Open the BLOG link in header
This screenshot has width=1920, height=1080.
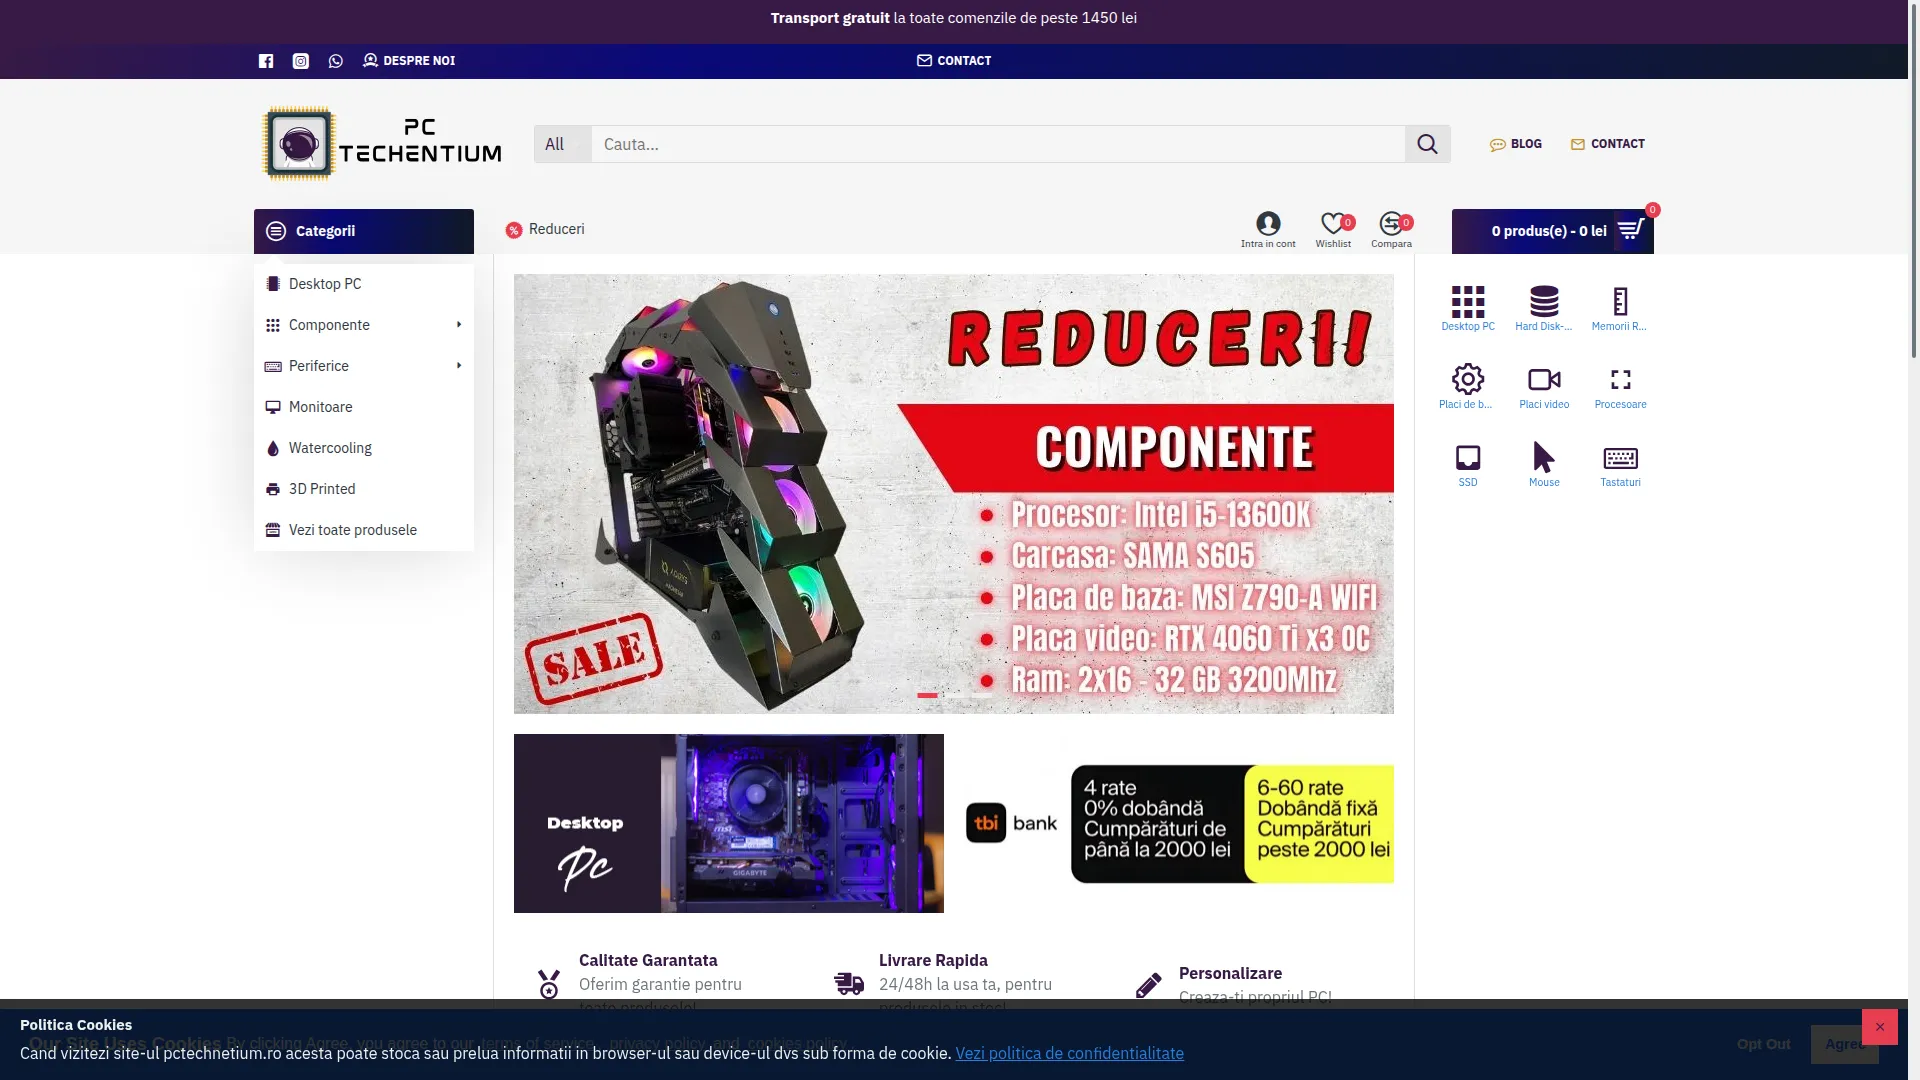[1515, 144]
